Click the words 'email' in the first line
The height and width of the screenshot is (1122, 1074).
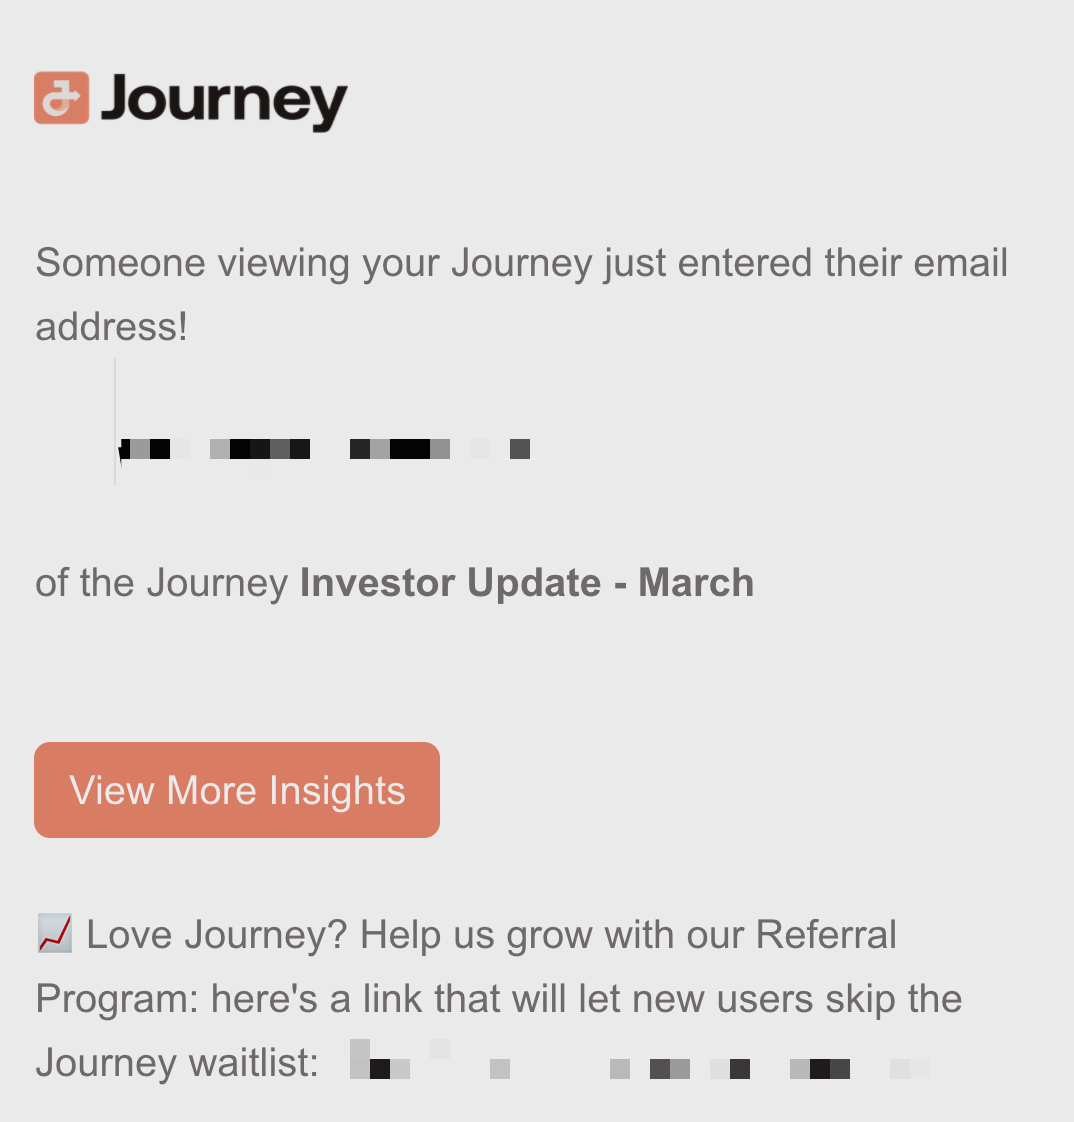(960, 263)
